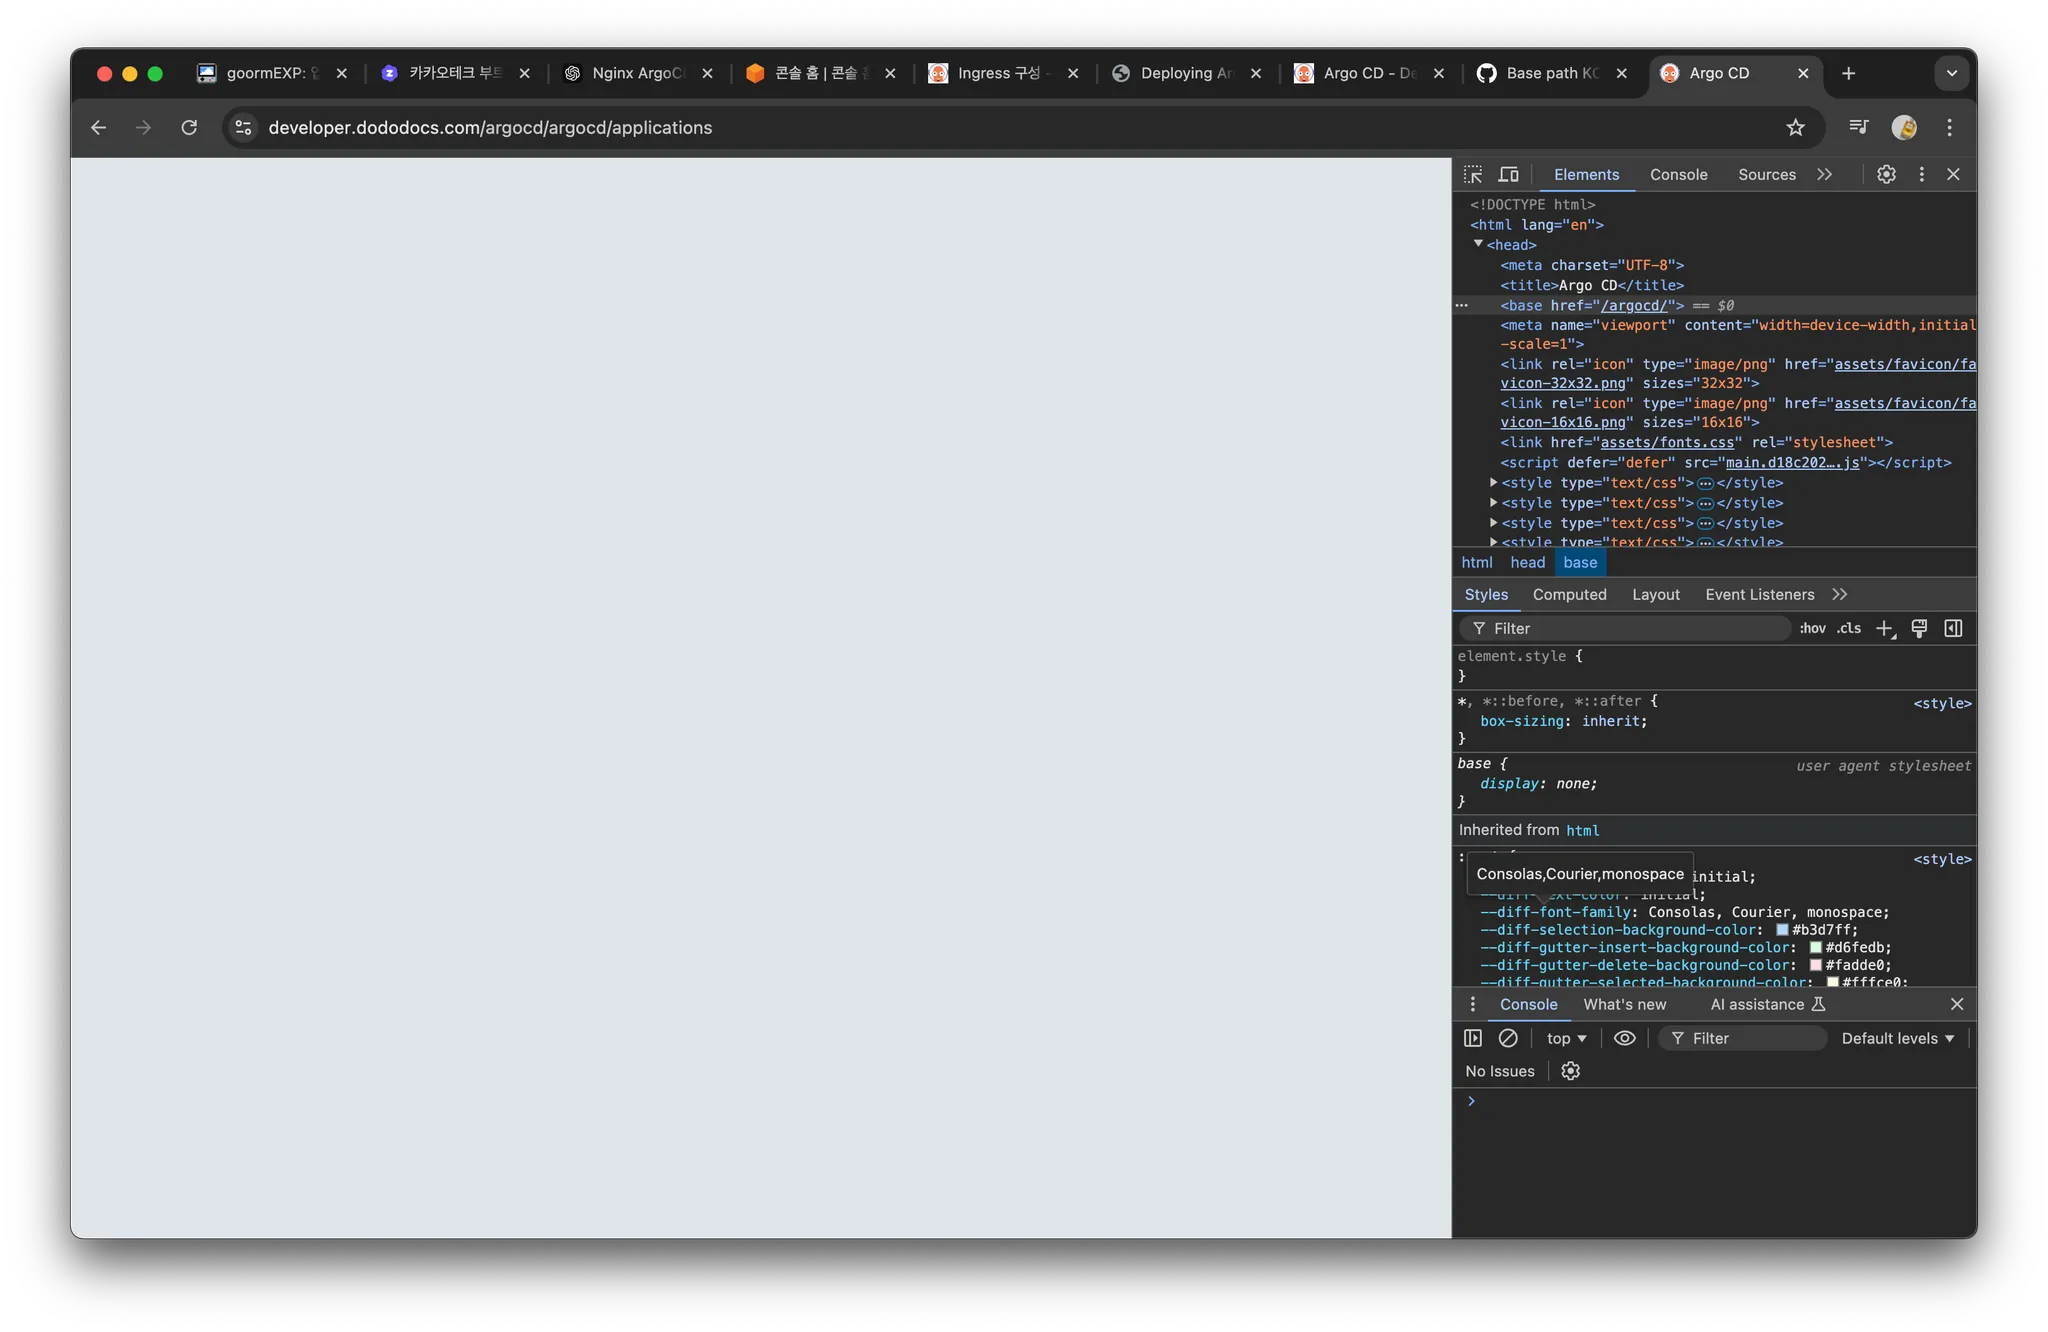
Task: Toggle the :hov element state button
Action: tap(1812, 628)
